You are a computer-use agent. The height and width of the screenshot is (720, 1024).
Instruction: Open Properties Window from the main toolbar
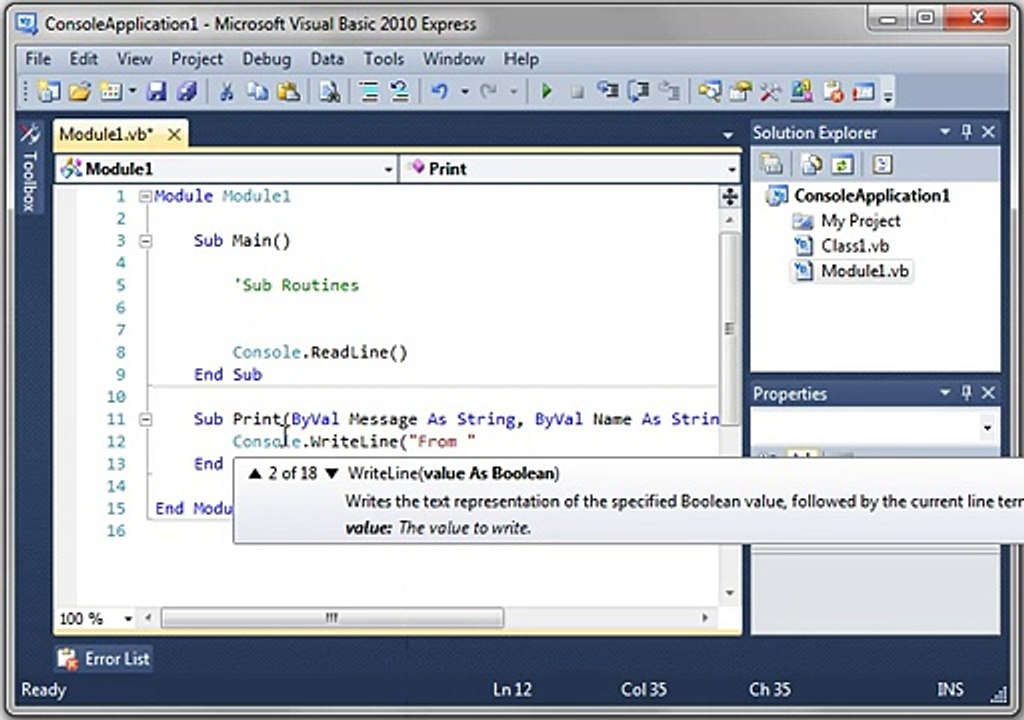(740, 91)
